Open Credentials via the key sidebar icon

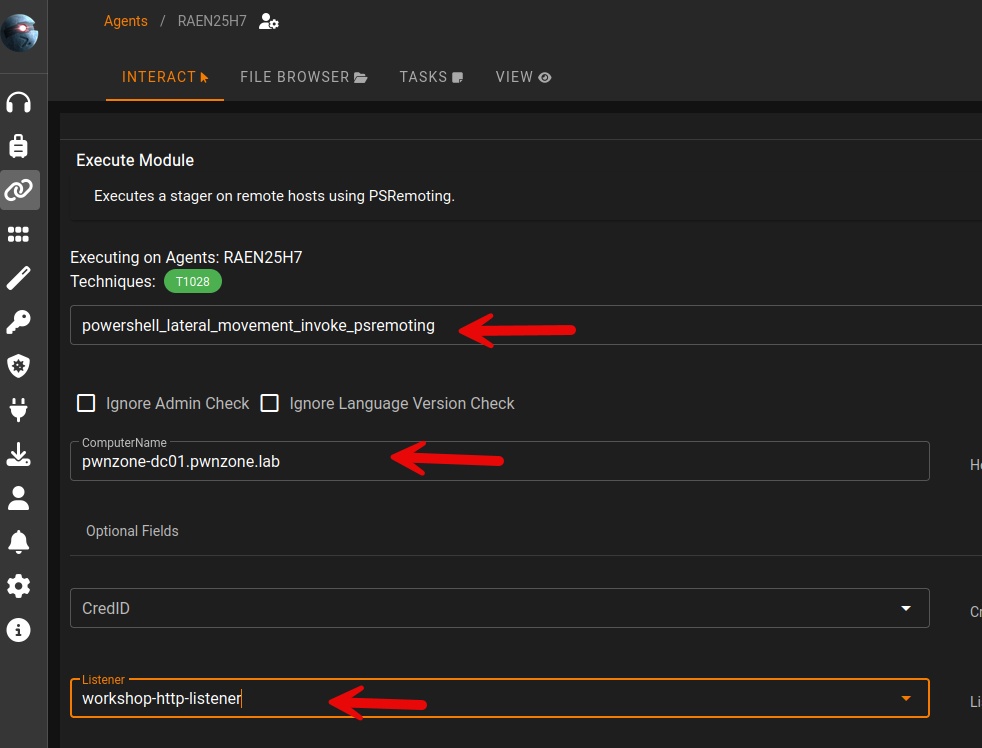tap(19, 322)
